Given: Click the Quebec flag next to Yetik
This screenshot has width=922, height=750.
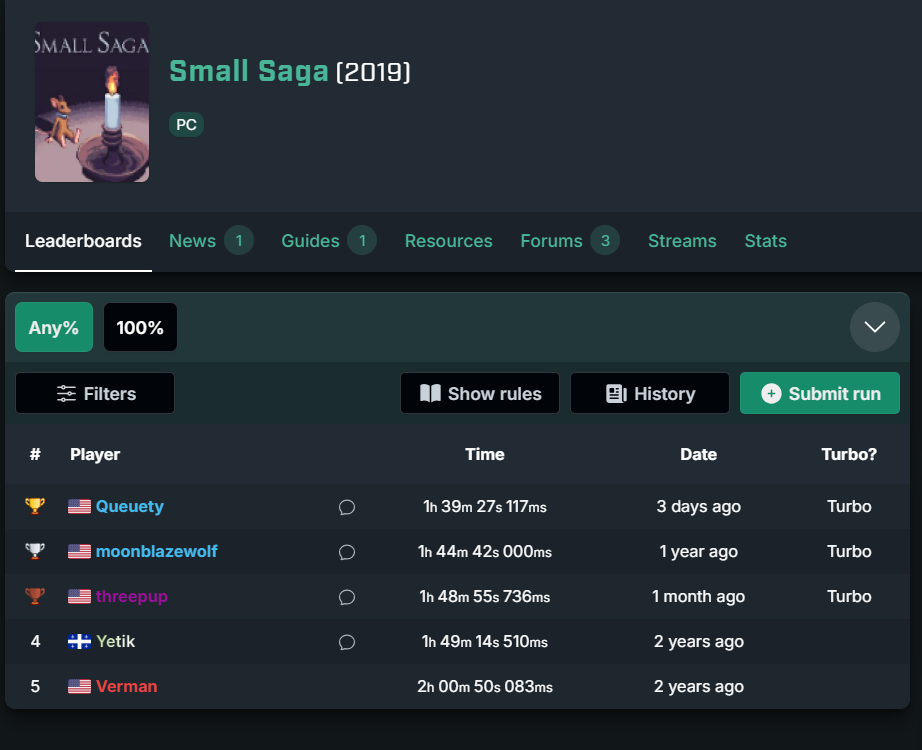Looking at the screenshot, I should tap(79, 641).
